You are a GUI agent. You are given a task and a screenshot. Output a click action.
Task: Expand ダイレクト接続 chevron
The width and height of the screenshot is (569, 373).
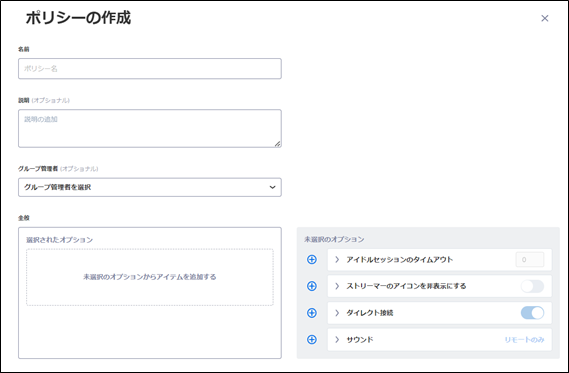coord(337,313)
